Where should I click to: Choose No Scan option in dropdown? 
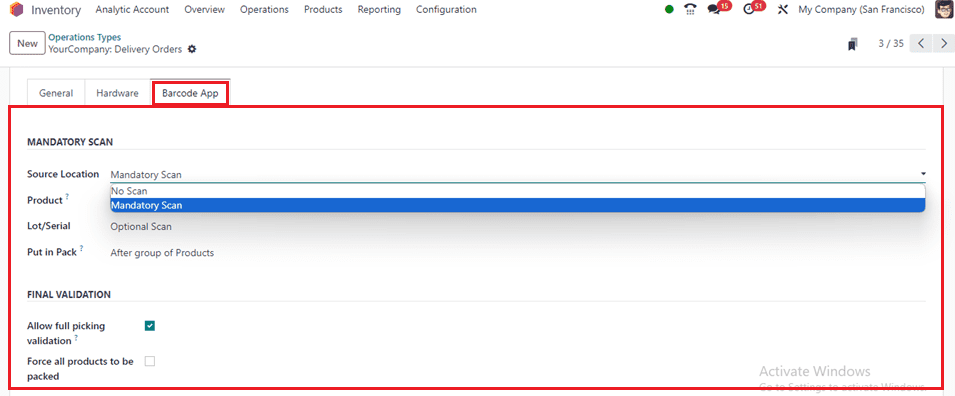[517, 191]
